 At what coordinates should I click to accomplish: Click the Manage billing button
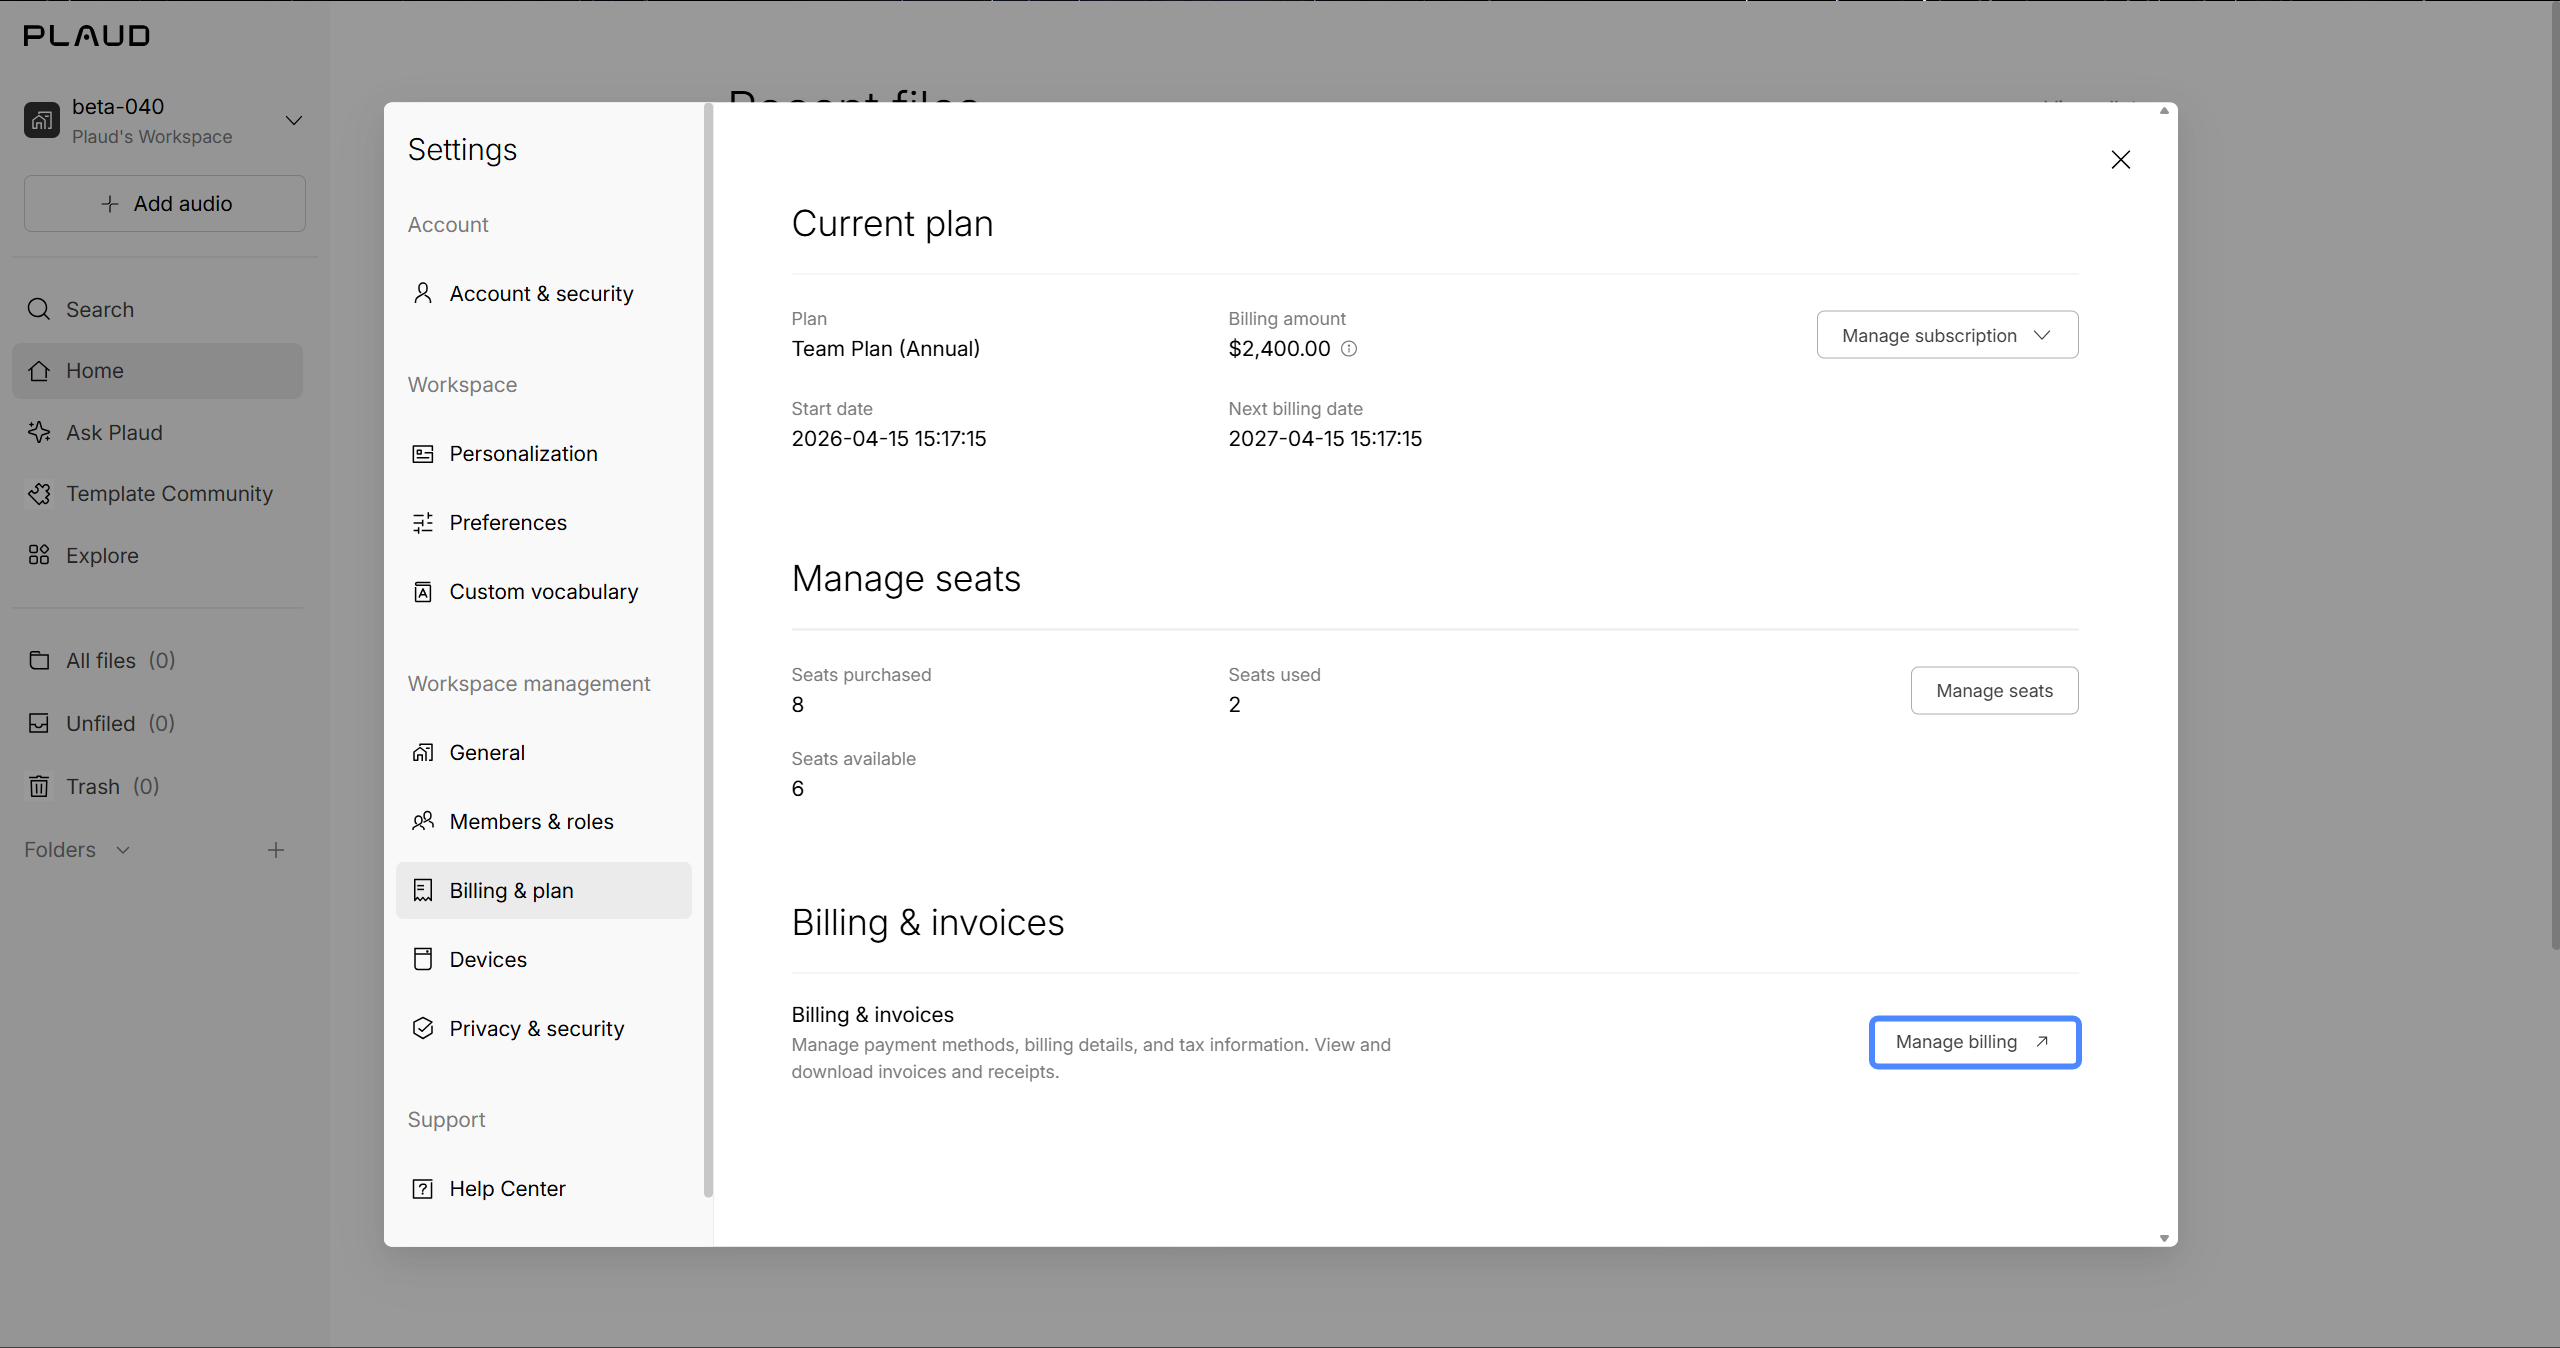pyautogui.click(x=1975, y=1042)
